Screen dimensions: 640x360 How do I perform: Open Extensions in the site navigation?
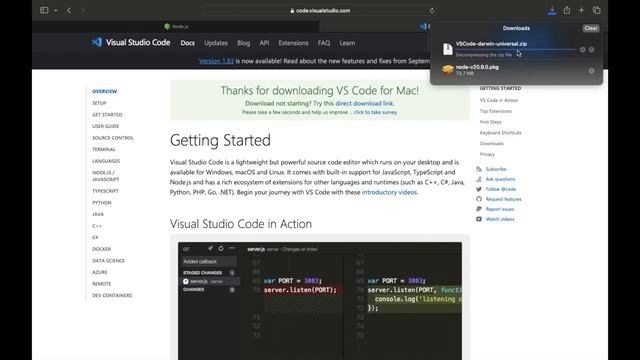click(x=293, y=43)
